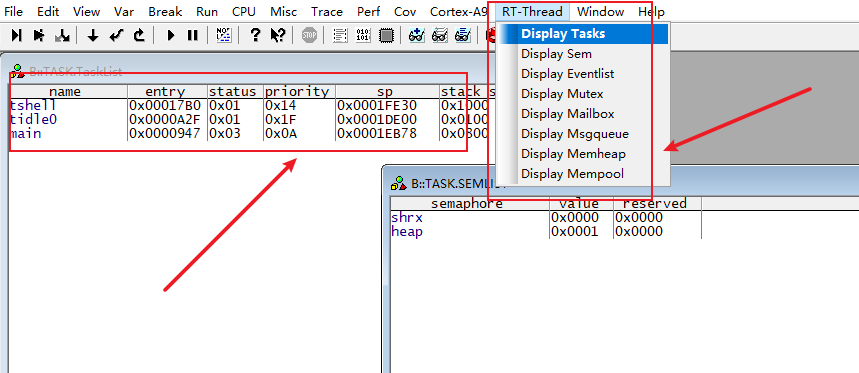The width and height of the screenshot is (859, 373).
Task: Open the Cortex-A9 menu
Action: [x=459, y=12]
